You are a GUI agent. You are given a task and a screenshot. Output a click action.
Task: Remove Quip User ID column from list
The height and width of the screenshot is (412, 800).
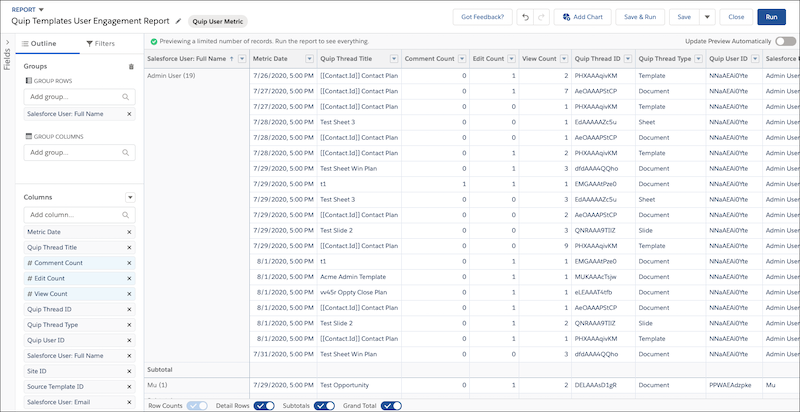(129, 340)
